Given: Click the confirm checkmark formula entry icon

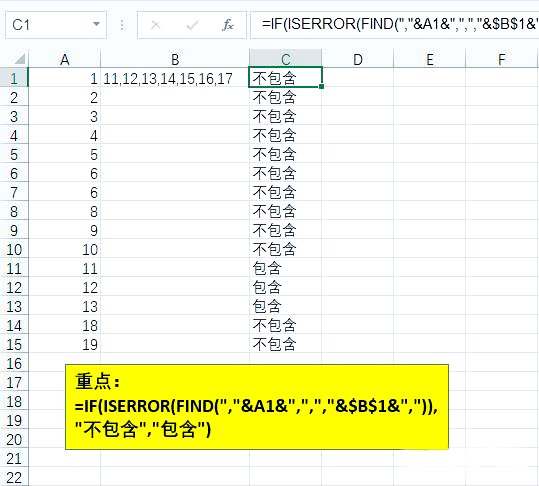Looking at the screenshot, I should click(192, 25).
